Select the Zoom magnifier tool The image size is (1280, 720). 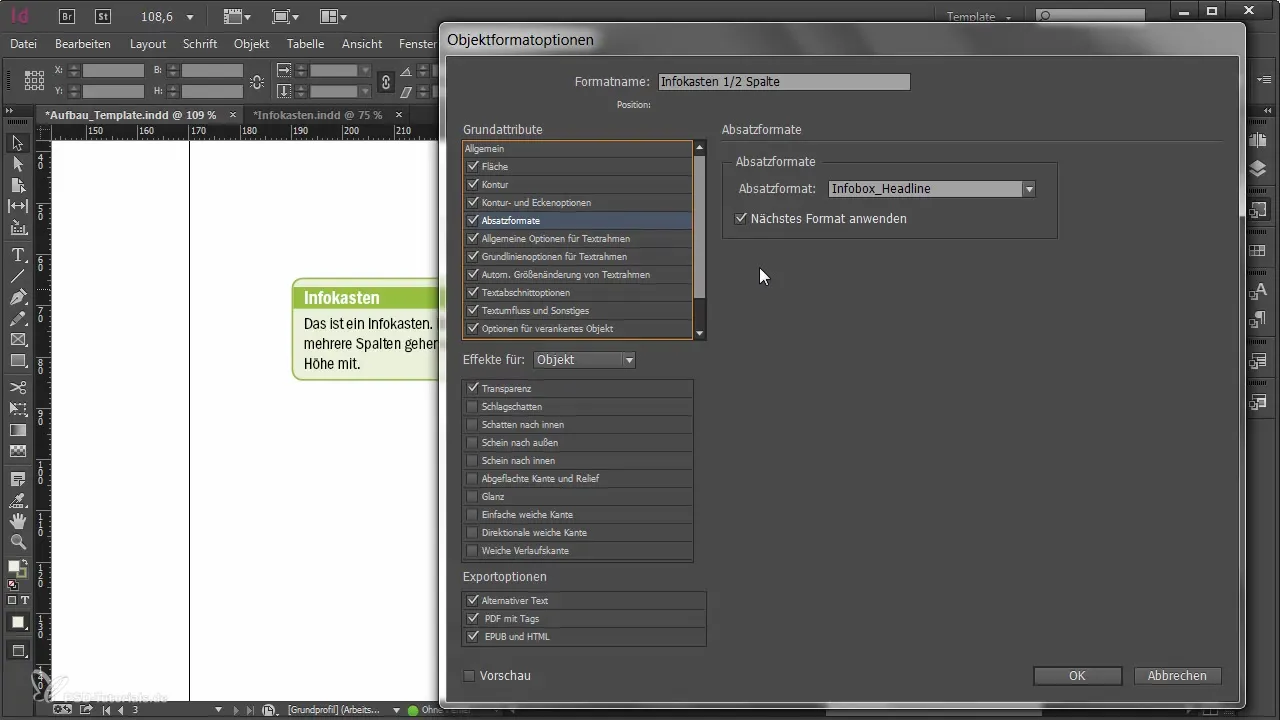click(x=17, y=541)
